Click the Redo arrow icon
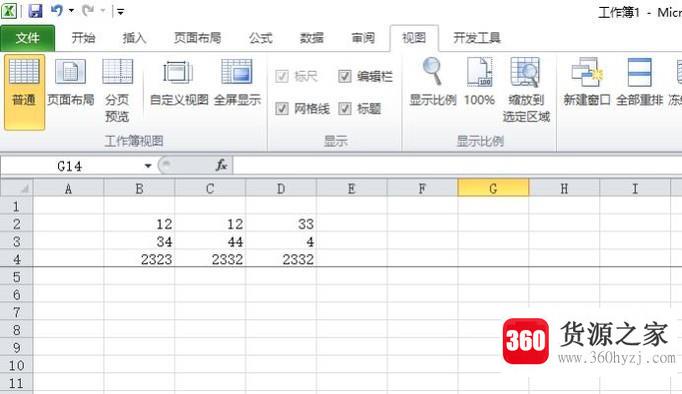 (88, 10)
